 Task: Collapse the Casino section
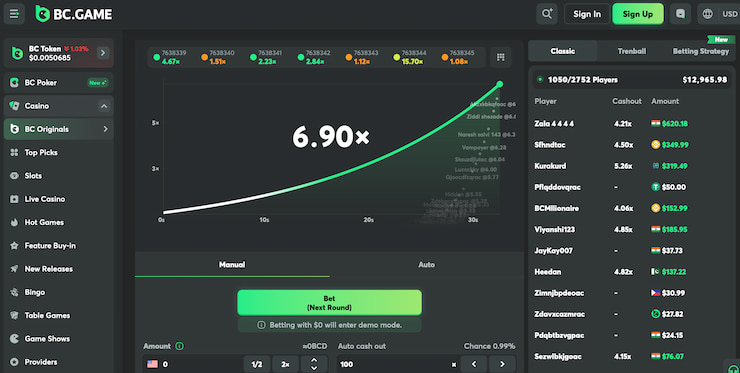click(x=104, y=106)
